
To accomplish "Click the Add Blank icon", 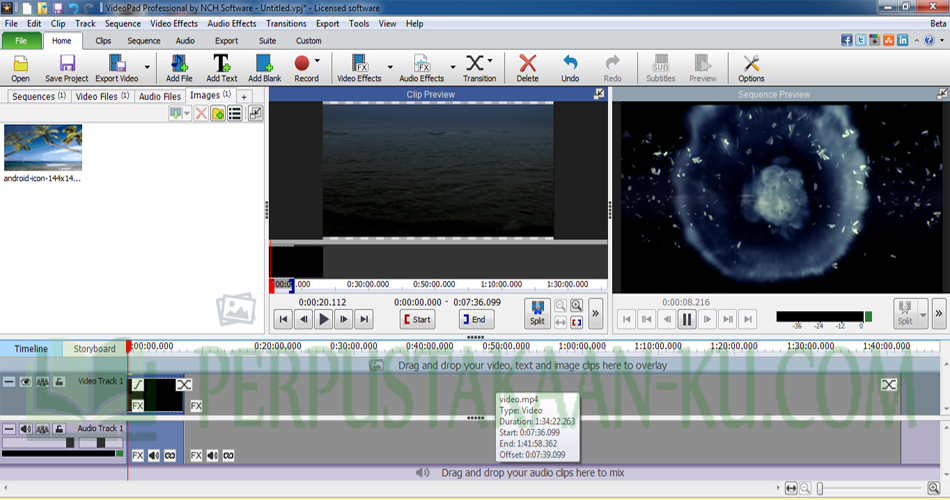I will [x=265, y=68].
